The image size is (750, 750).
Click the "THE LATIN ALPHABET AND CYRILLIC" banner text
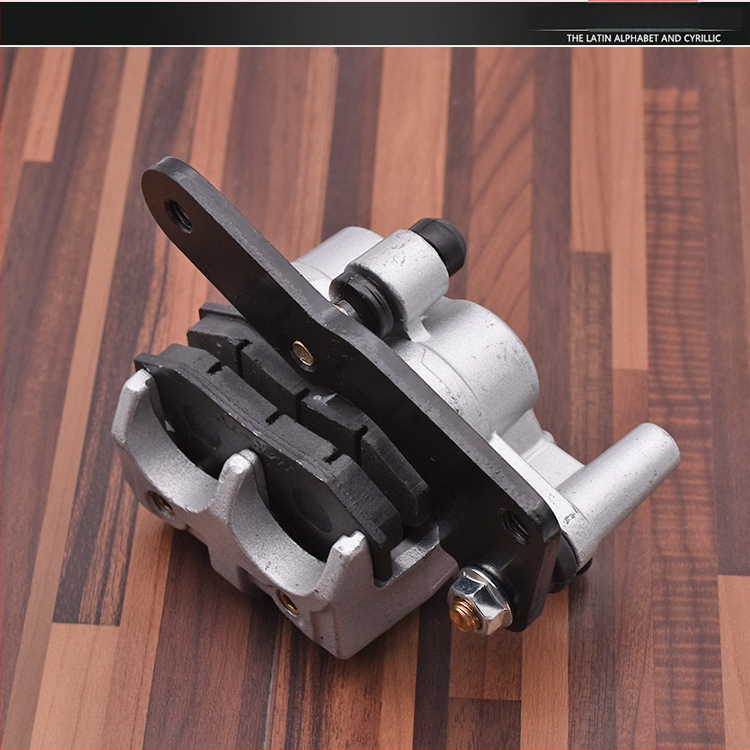643,38
